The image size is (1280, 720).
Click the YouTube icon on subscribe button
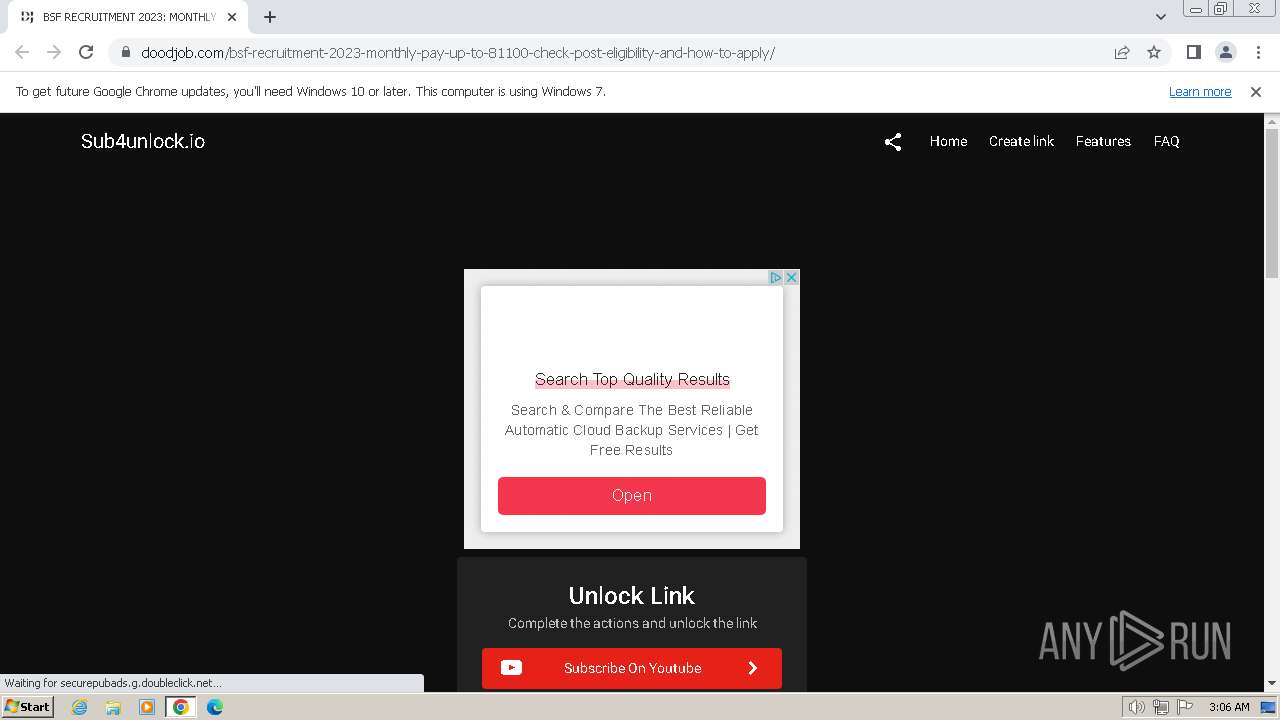point(511,668)
